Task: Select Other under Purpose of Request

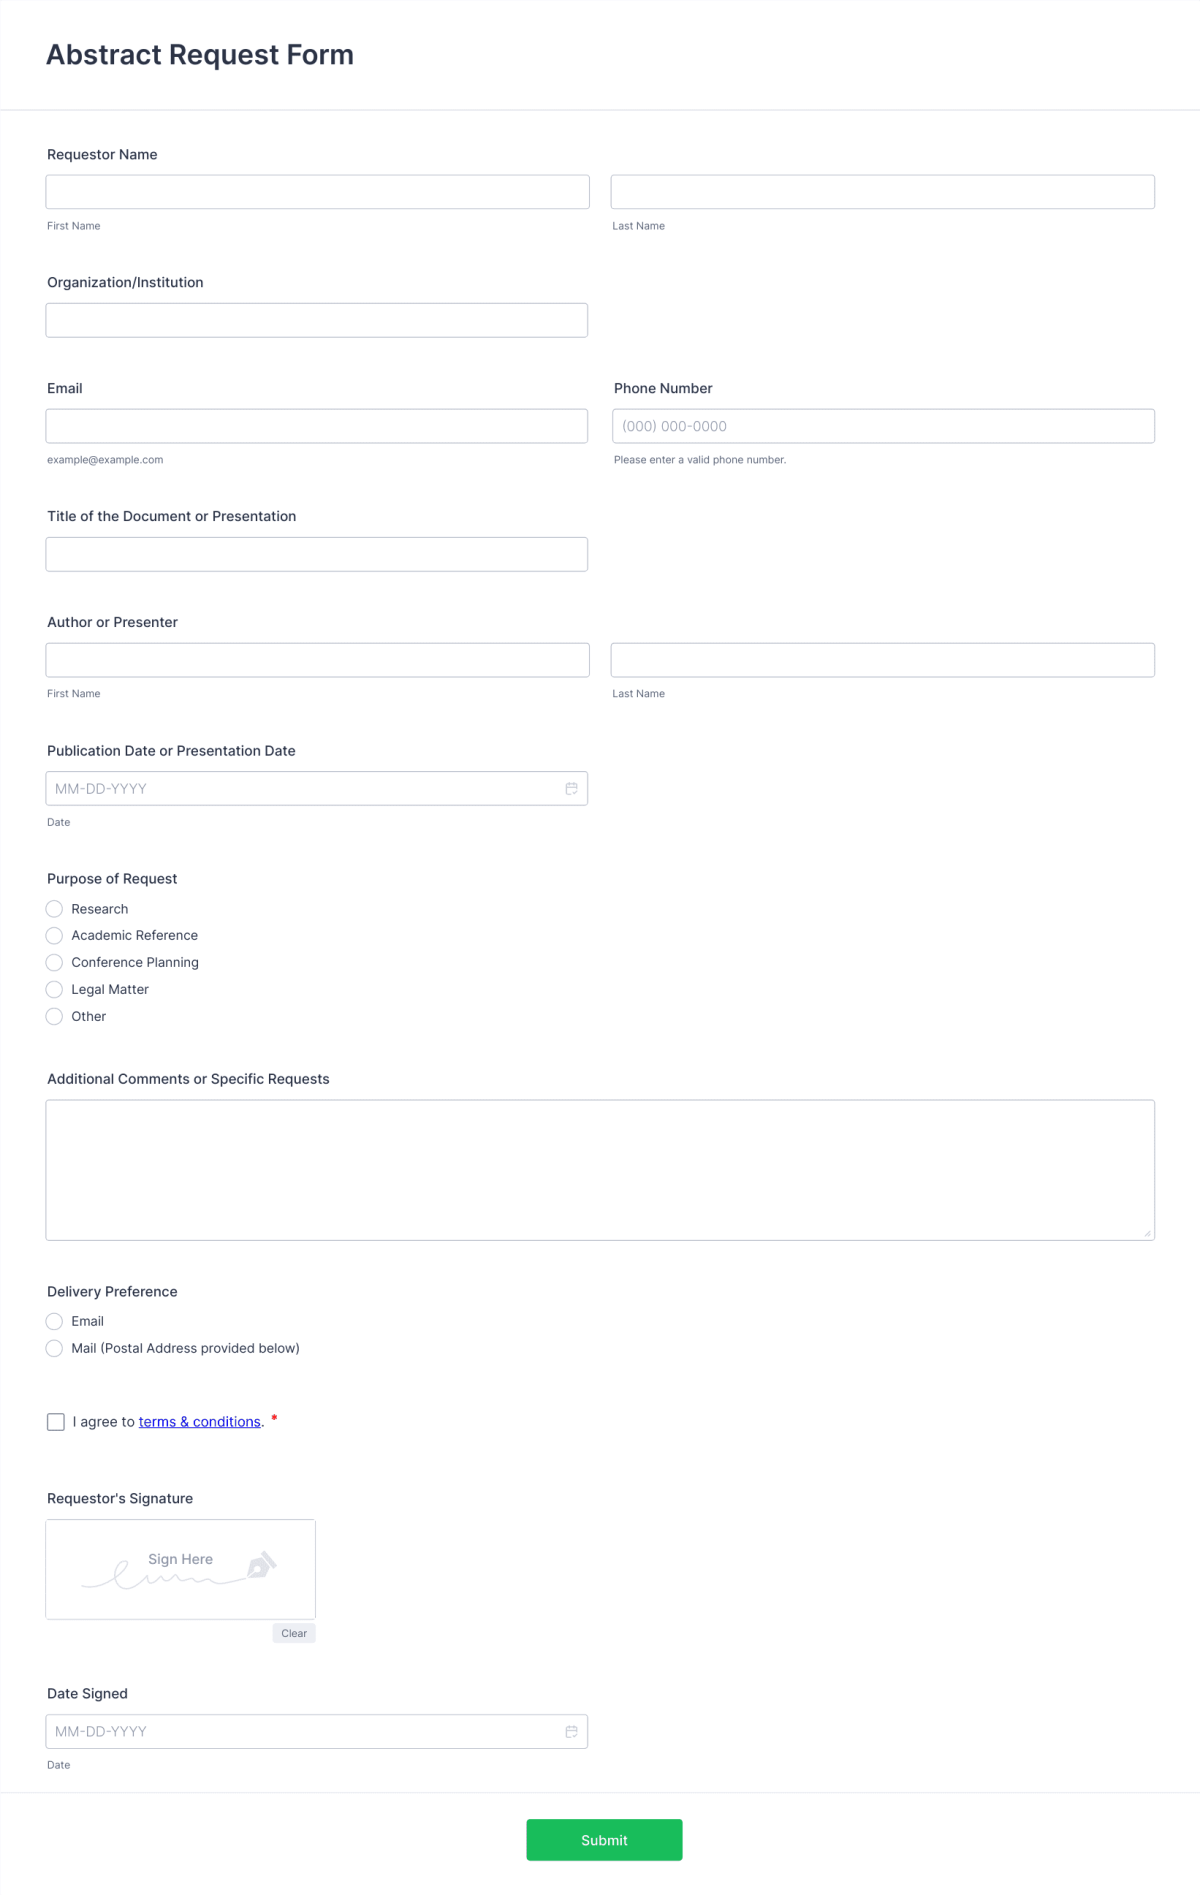Action: (x=54, y=1016)
